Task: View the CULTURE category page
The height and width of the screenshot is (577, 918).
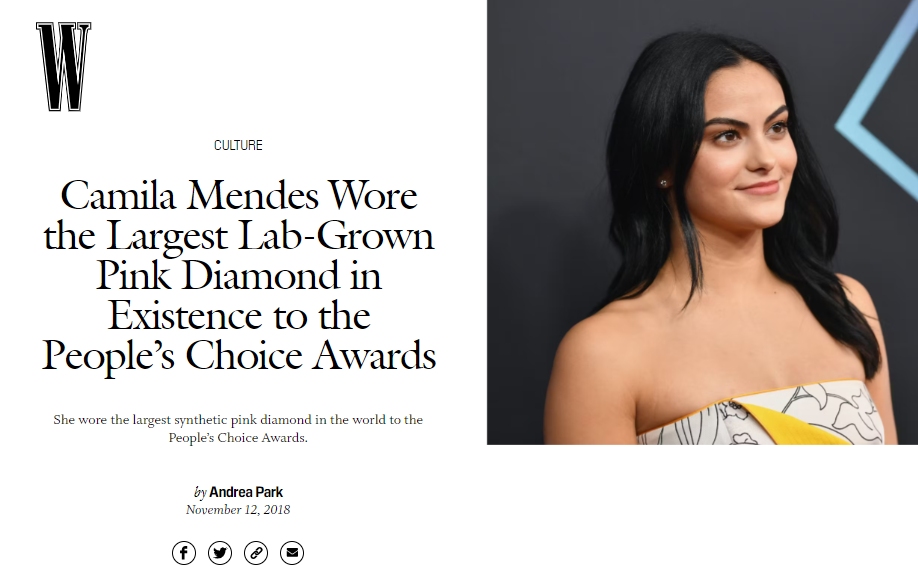Action: click(238, 144)
